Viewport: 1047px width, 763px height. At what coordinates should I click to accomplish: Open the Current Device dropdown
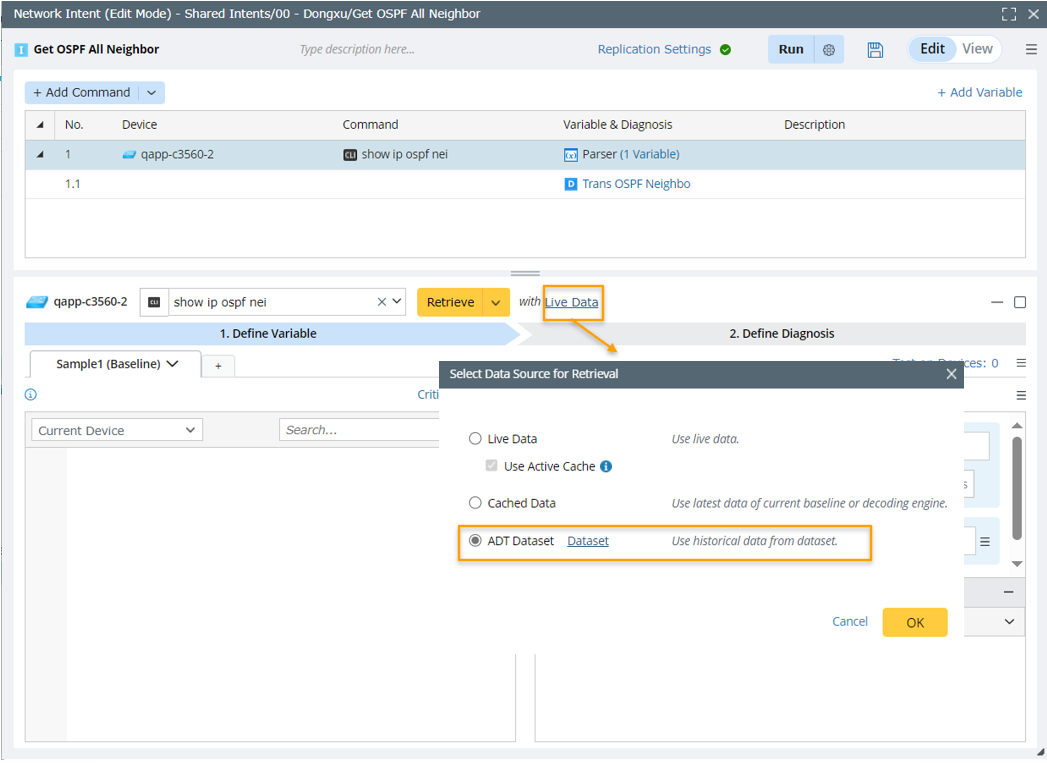pyautogui.click(x=116, y=431)
